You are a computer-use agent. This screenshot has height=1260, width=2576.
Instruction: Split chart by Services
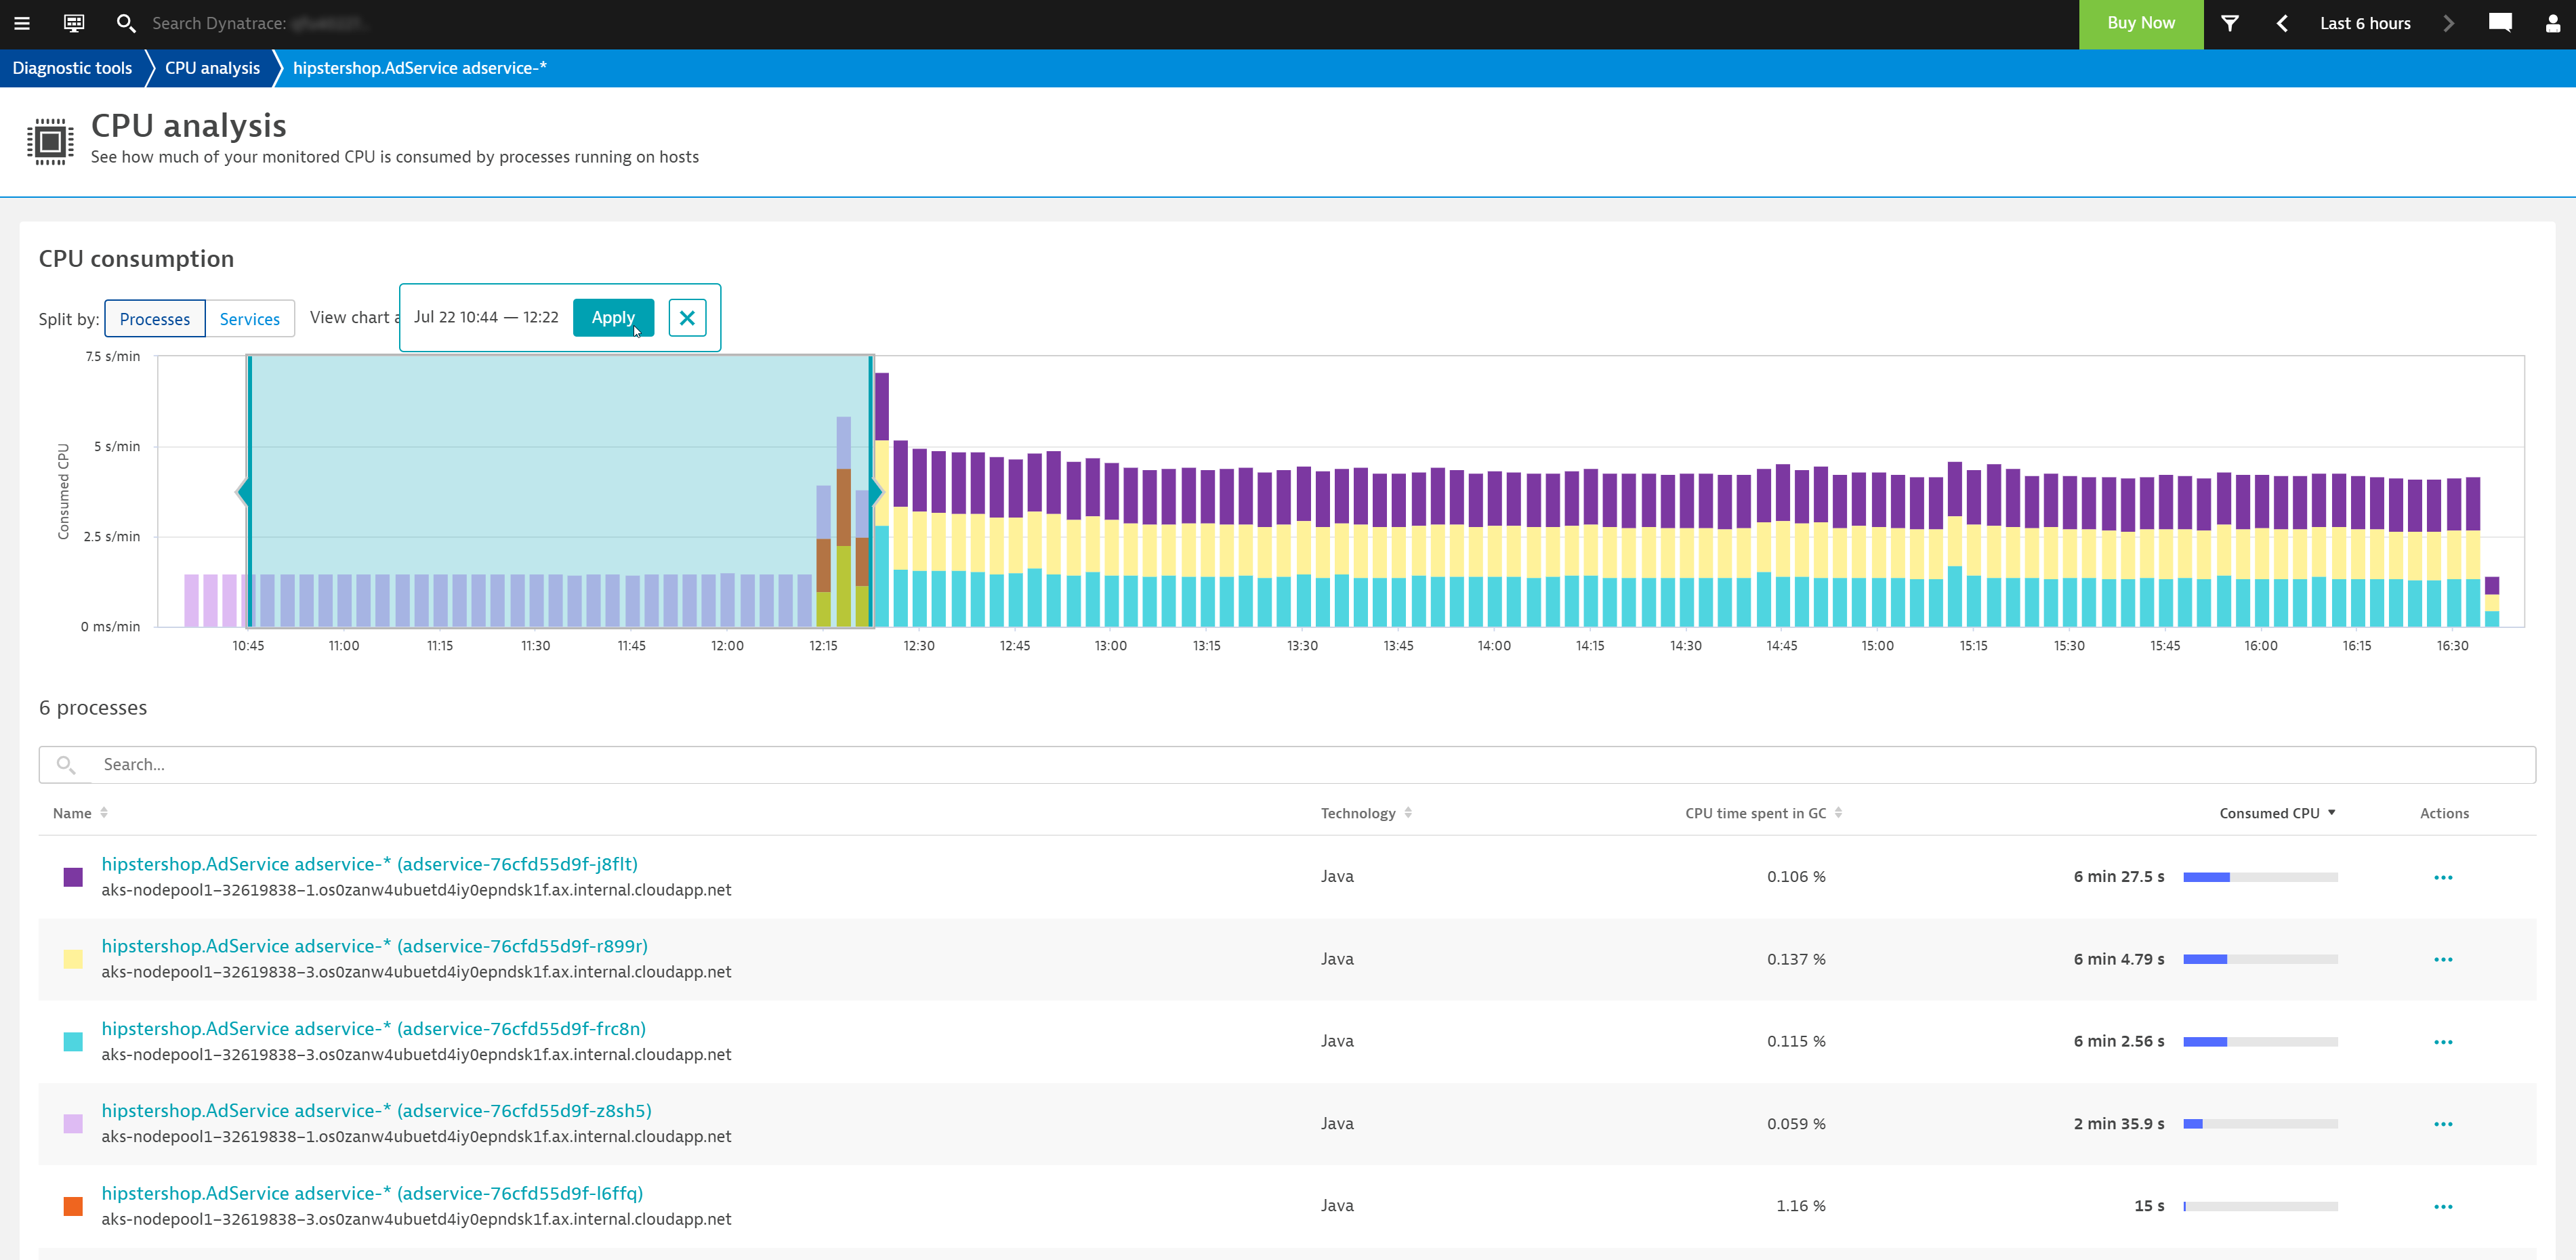[250, 319]
